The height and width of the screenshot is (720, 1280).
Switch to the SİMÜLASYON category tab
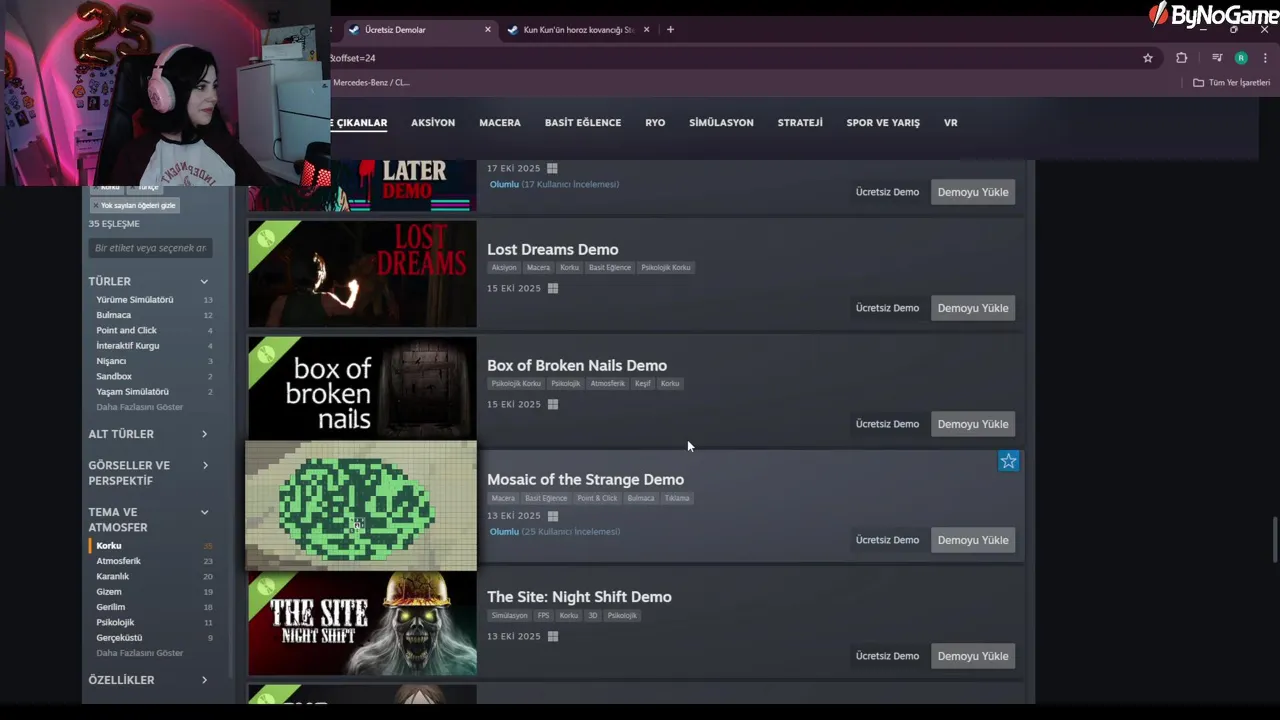click(721, 123)
